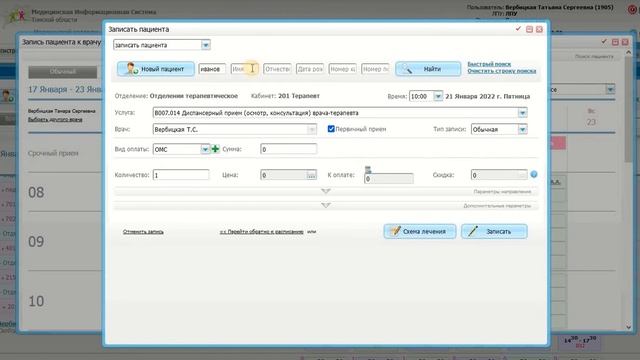Select the Обычный tab in background window
Viewport: 640px width, 360px height.
coord(62,72)
